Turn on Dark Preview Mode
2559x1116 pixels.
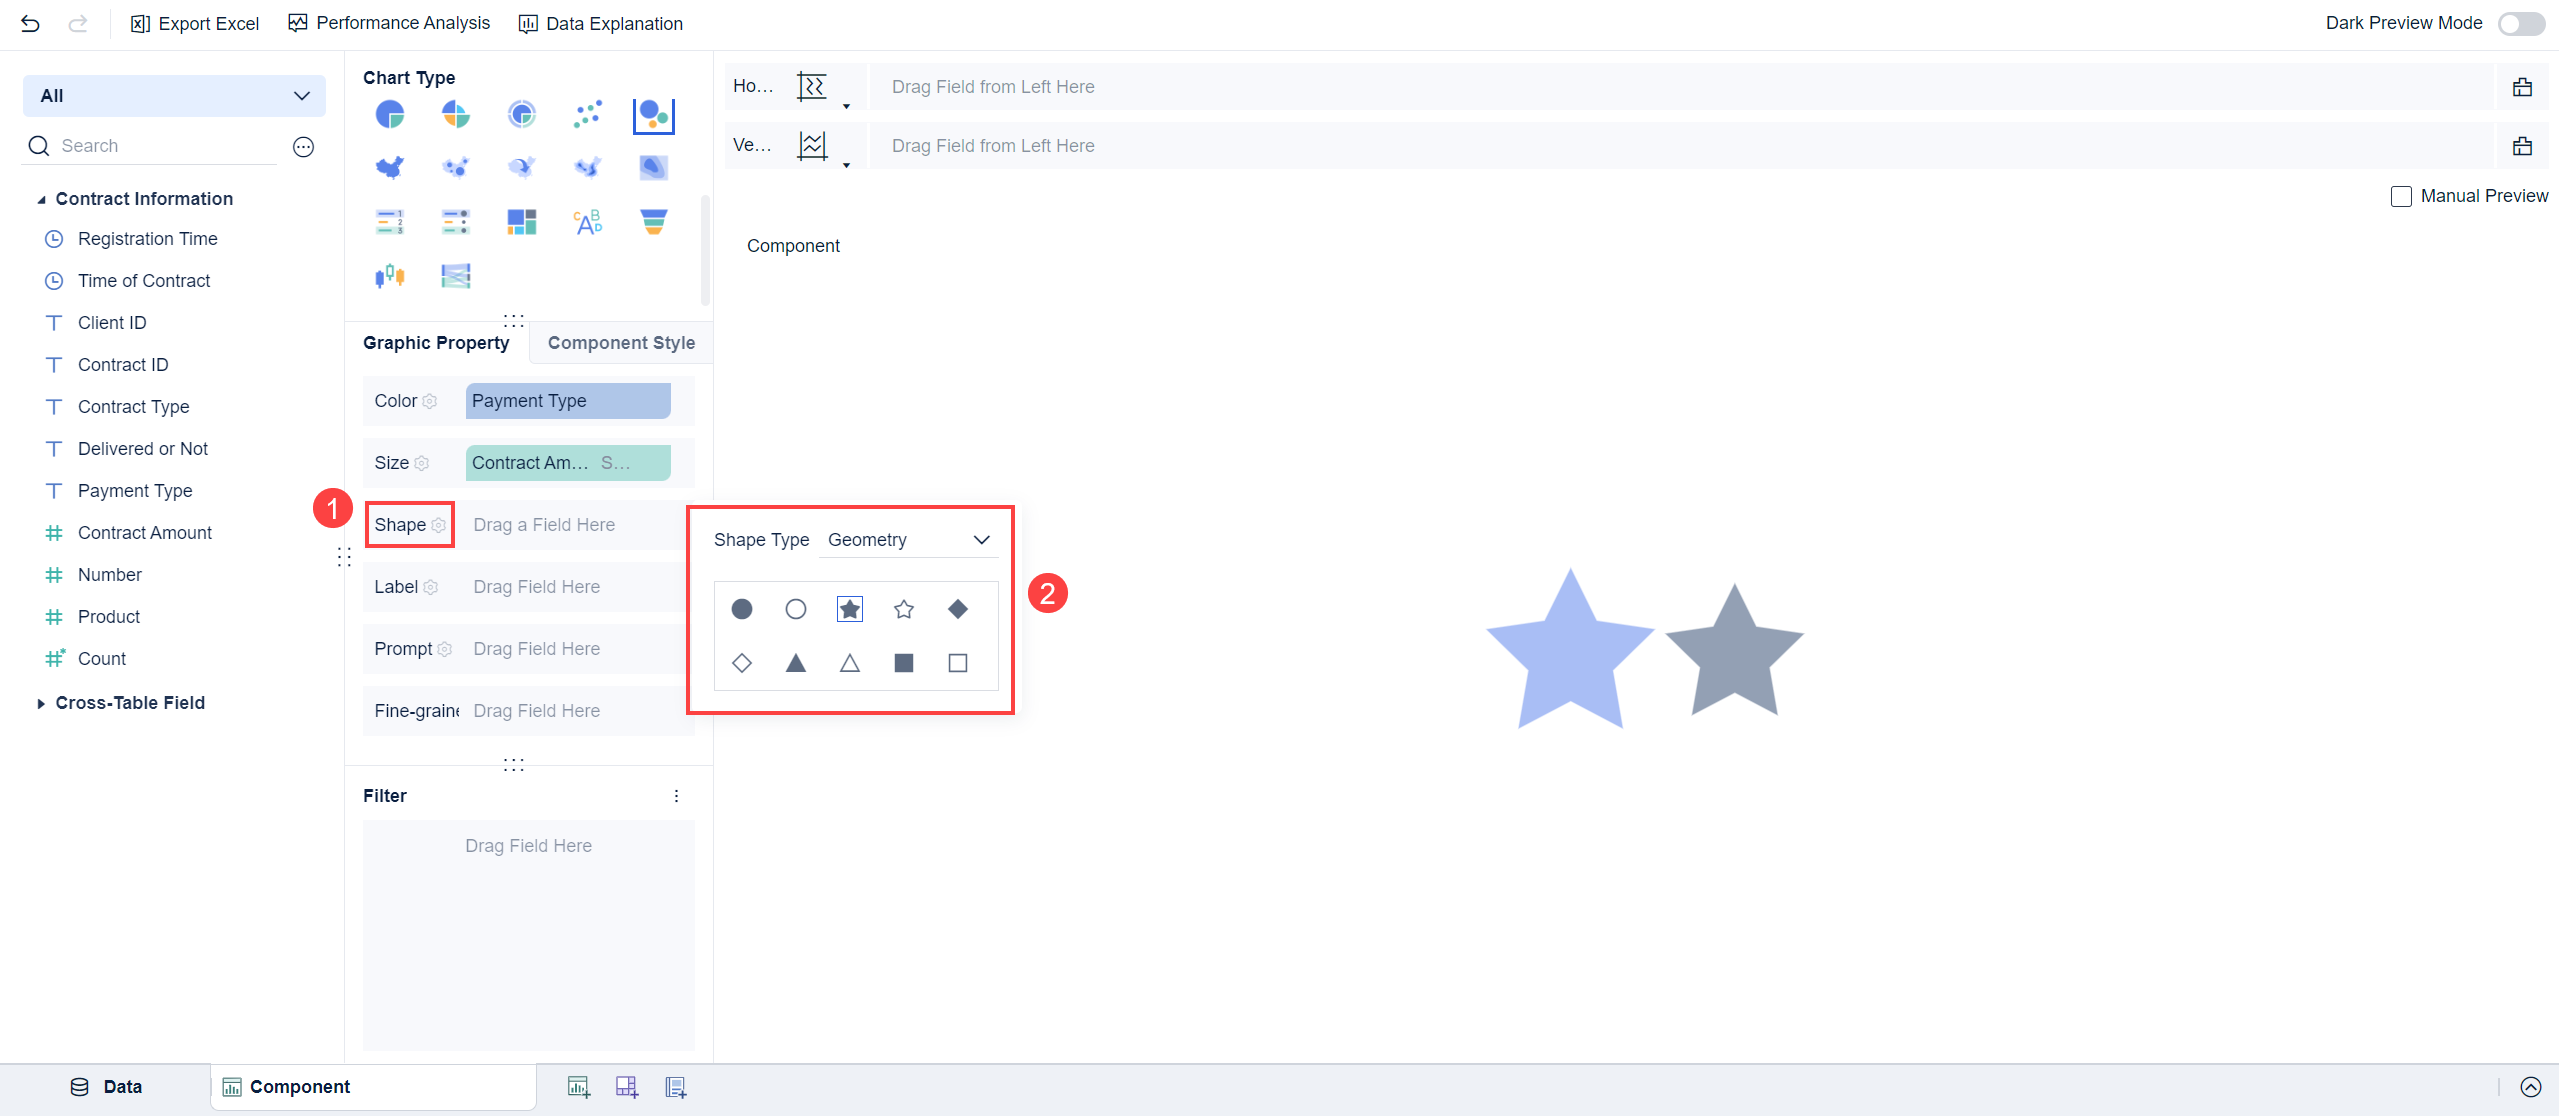pyautogui.click(x=2521, y=23)
